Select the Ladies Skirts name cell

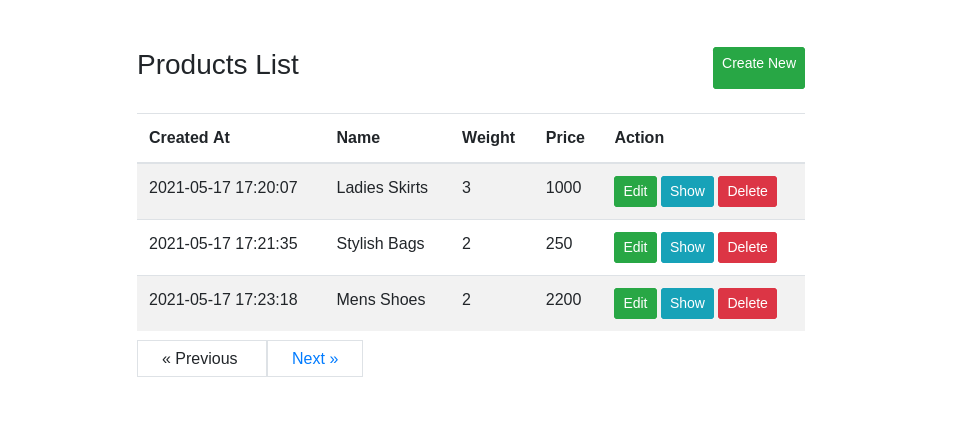coord(382,188)
